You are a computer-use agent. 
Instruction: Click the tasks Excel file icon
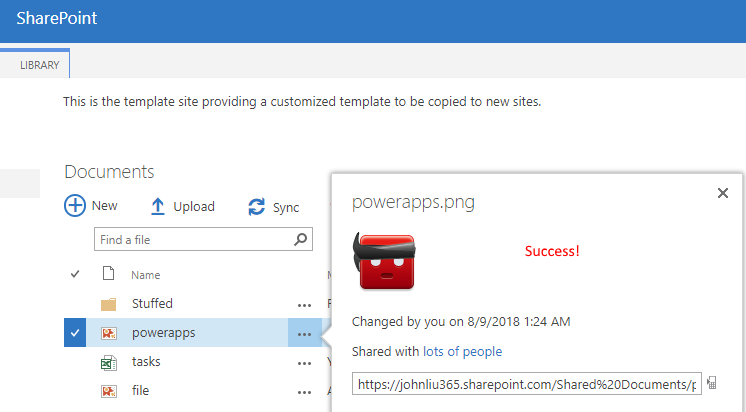[109, 362]
